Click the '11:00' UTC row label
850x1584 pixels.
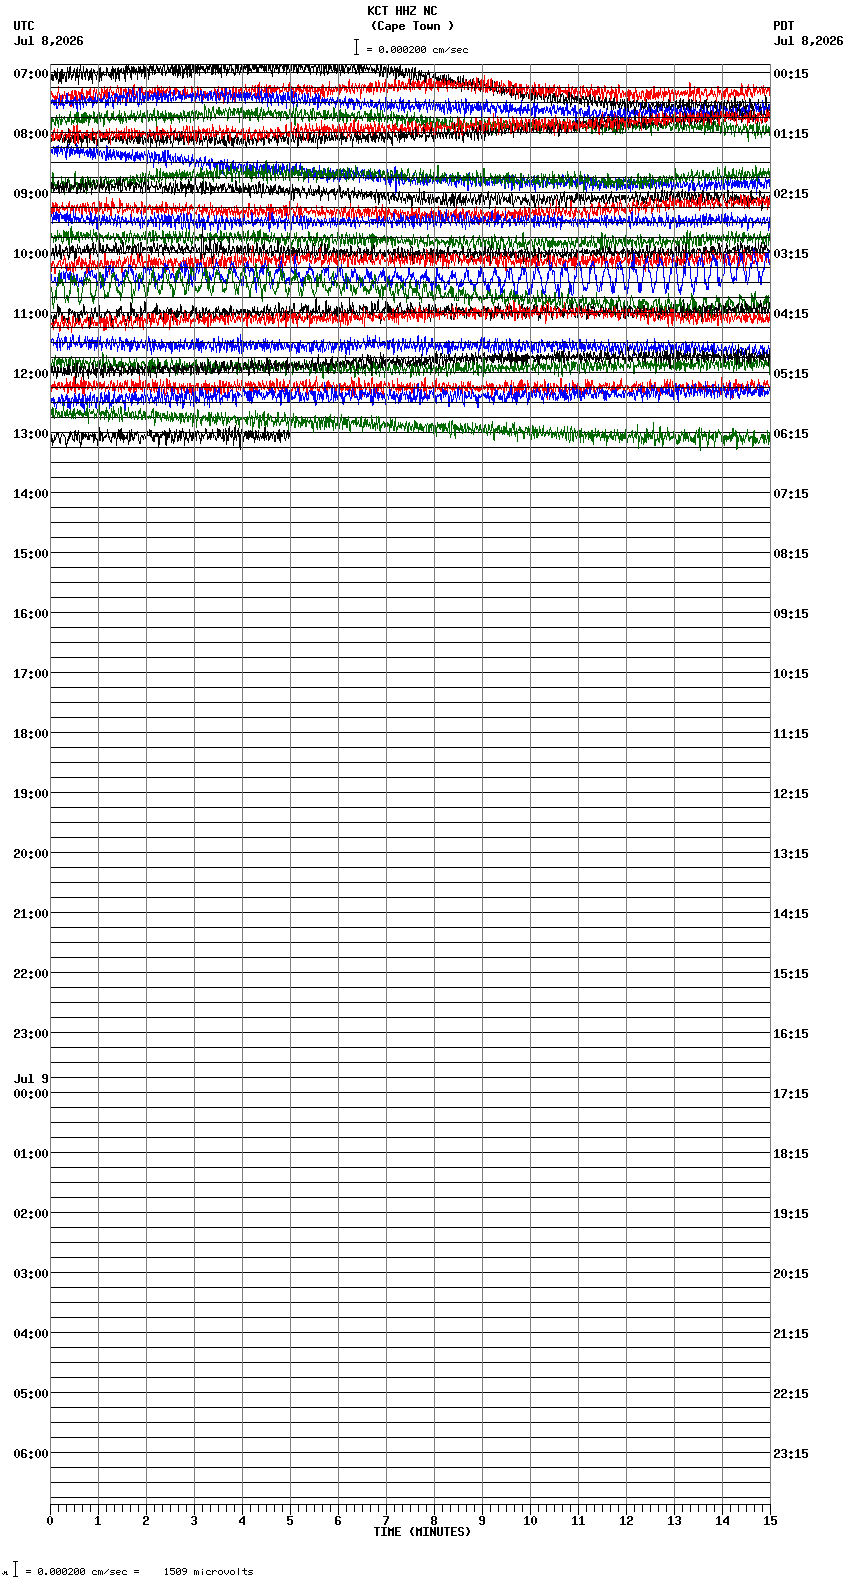(x=31, y=314)
